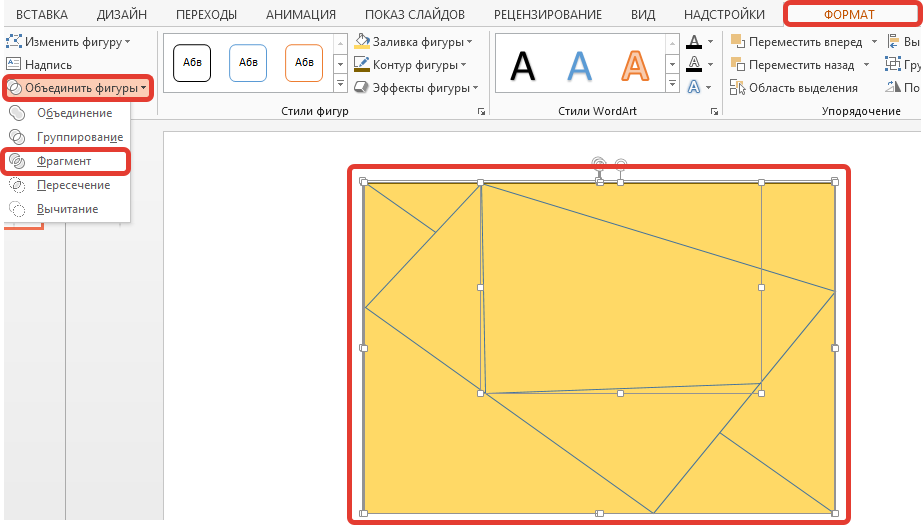Image resolution: width=923 pixels, height=525 pixels.
Task: Open Контур фигуры dropdown arrow
Action: 464,65
